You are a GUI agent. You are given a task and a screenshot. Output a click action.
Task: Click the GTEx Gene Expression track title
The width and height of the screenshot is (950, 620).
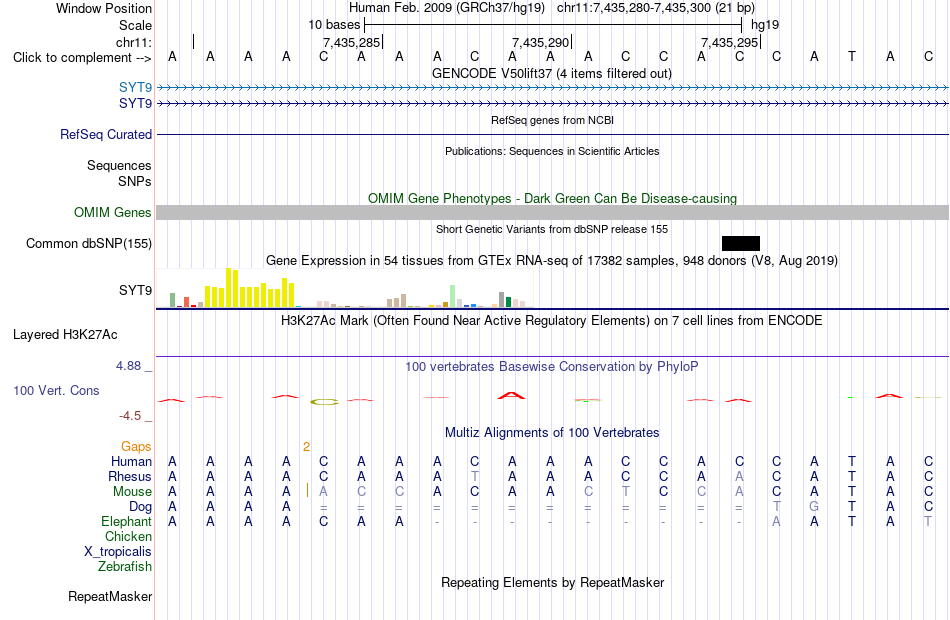coord(552,261)
